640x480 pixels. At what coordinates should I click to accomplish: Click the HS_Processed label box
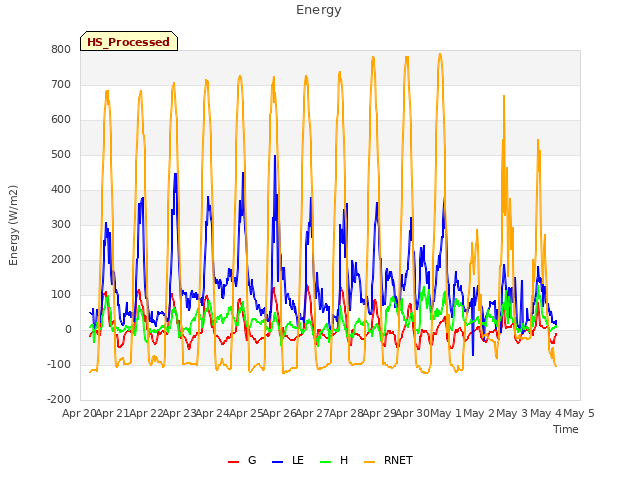click(x=129, y=41)
